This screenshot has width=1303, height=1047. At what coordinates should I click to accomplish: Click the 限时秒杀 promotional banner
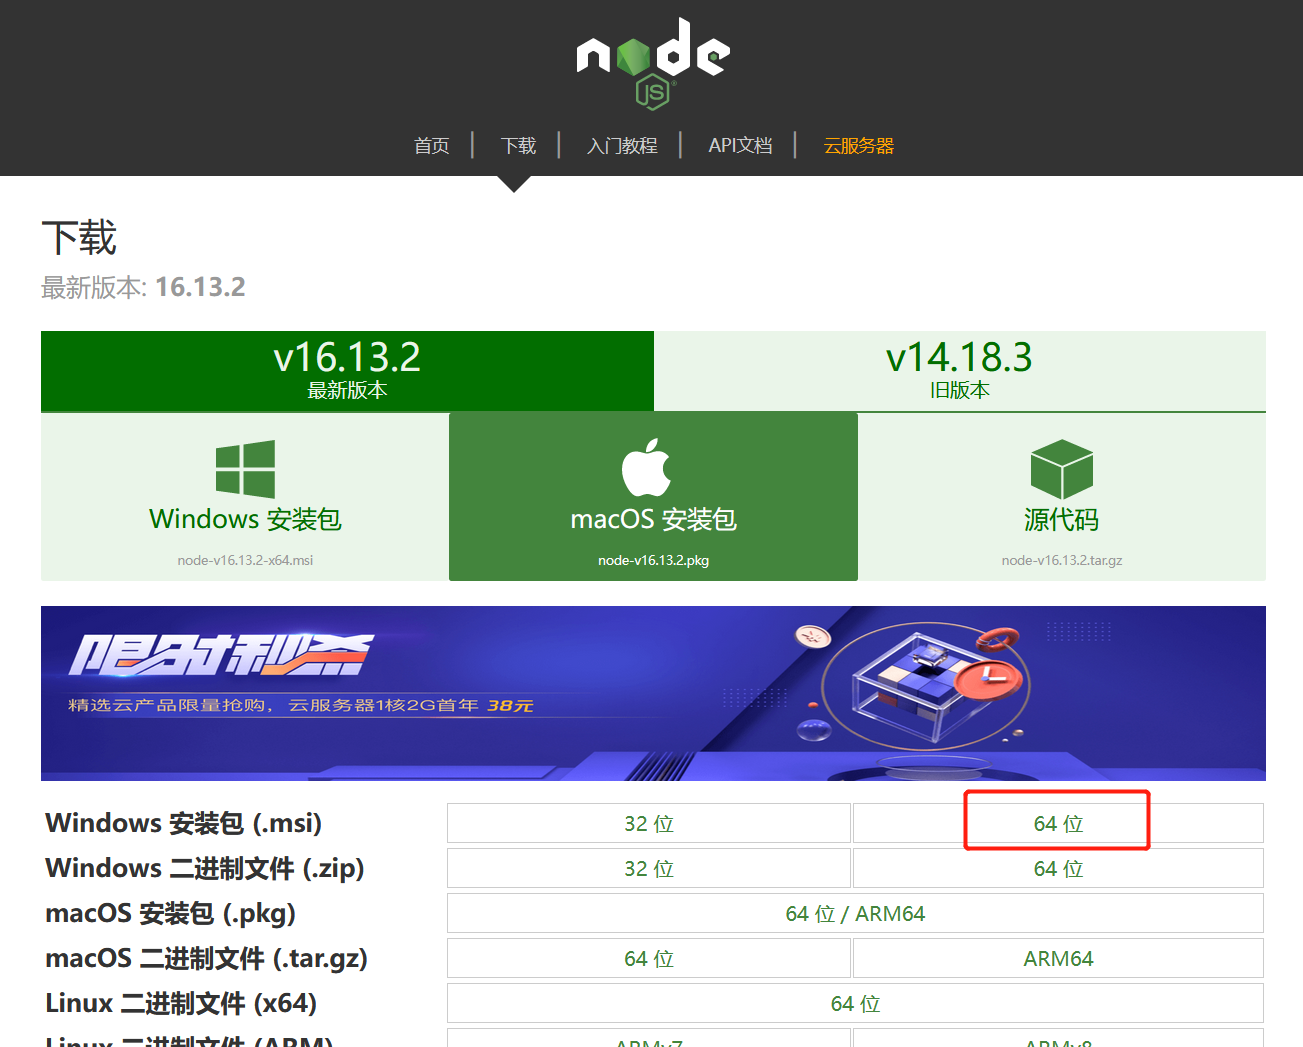point(652,693)
